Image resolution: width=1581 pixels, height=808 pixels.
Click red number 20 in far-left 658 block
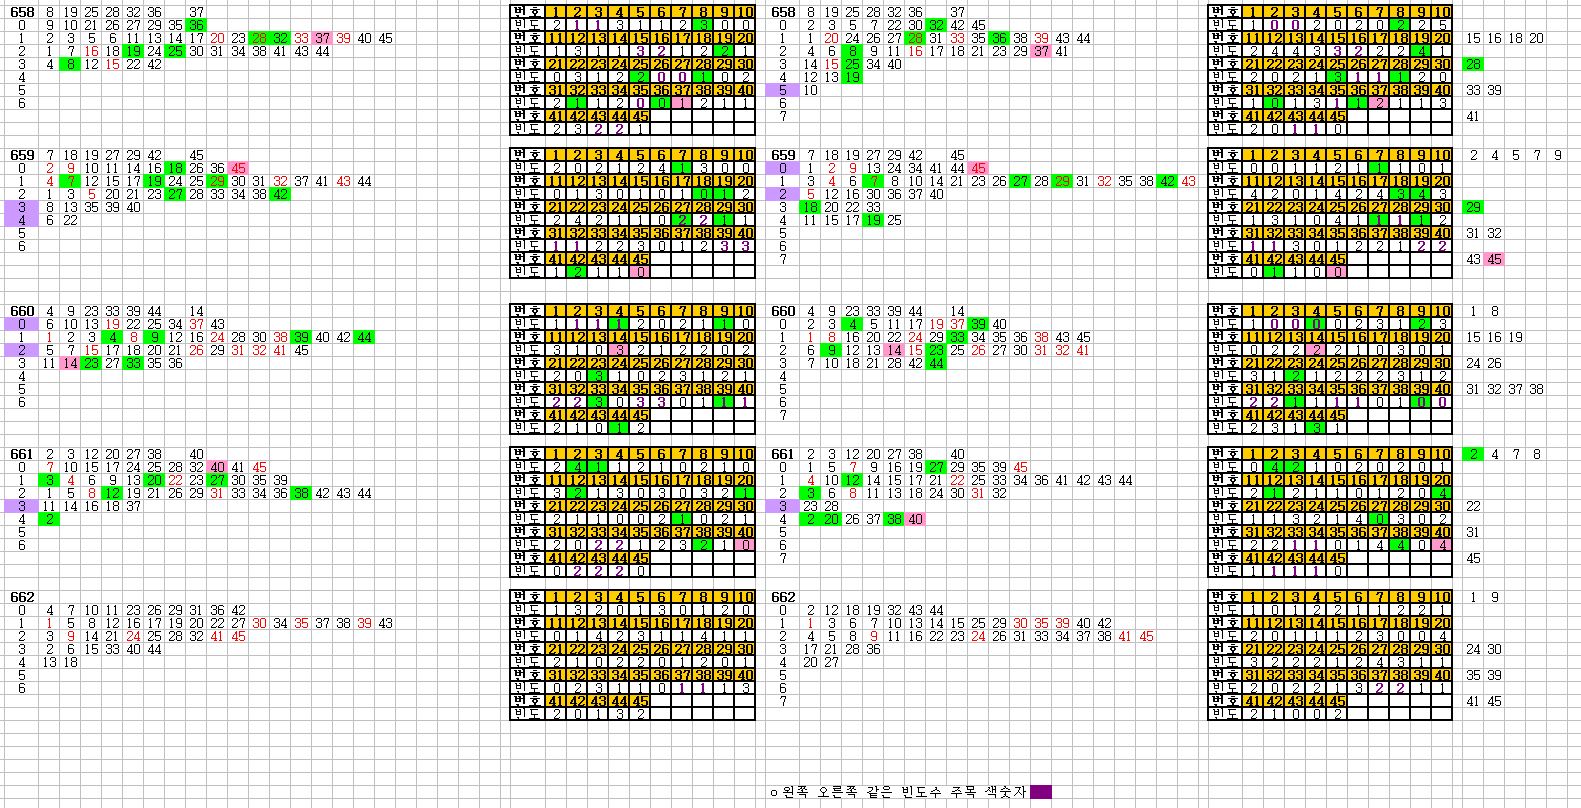(x=218, y=38)
